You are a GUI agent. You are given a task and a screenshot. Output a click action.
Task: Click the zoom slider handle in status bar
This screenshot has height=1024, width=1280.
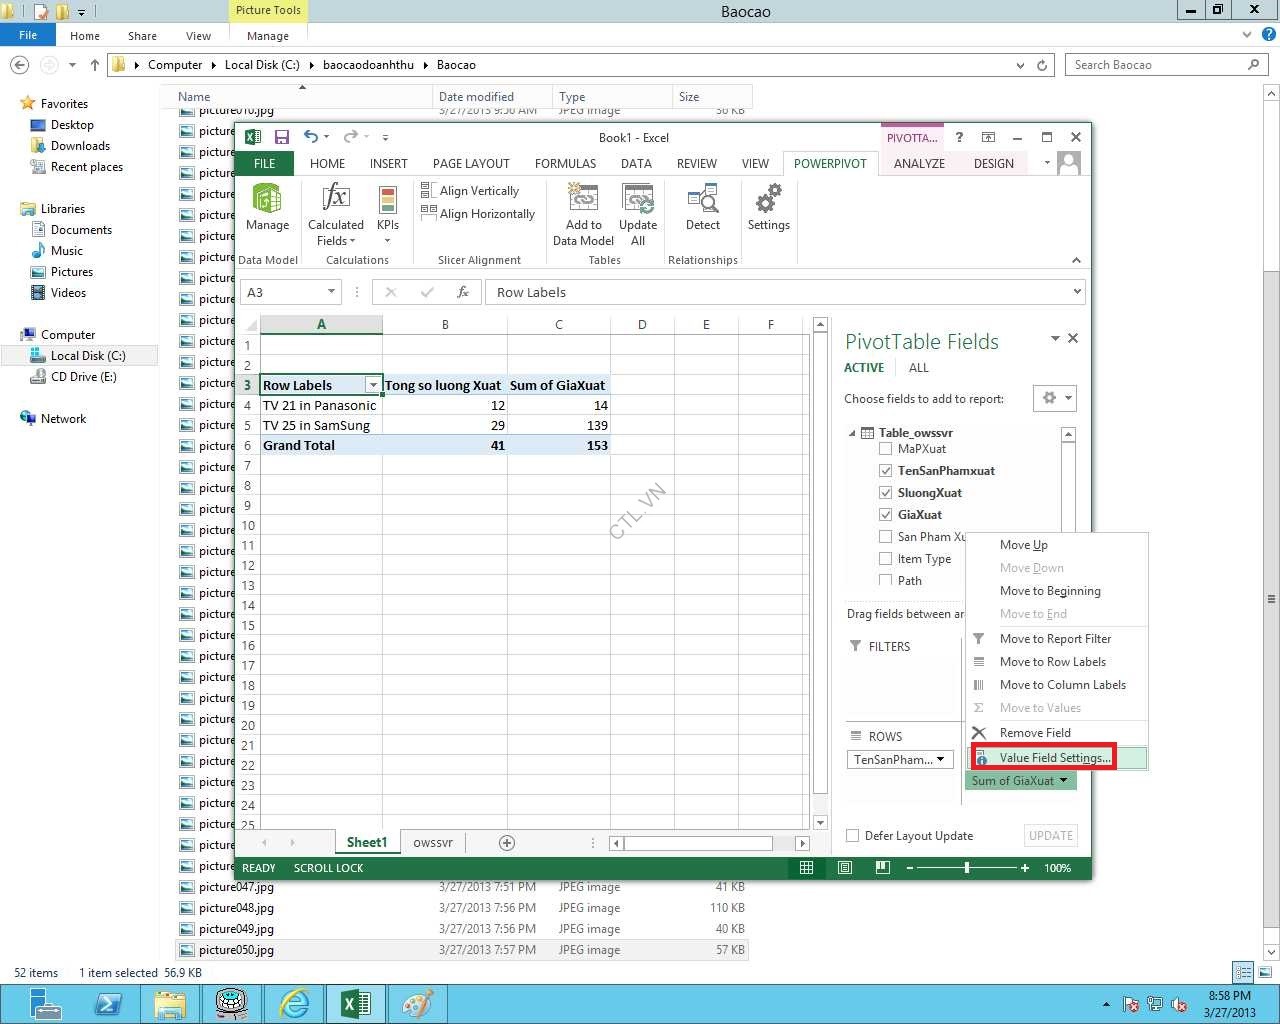pyautogui.click(x=966, y=868)
